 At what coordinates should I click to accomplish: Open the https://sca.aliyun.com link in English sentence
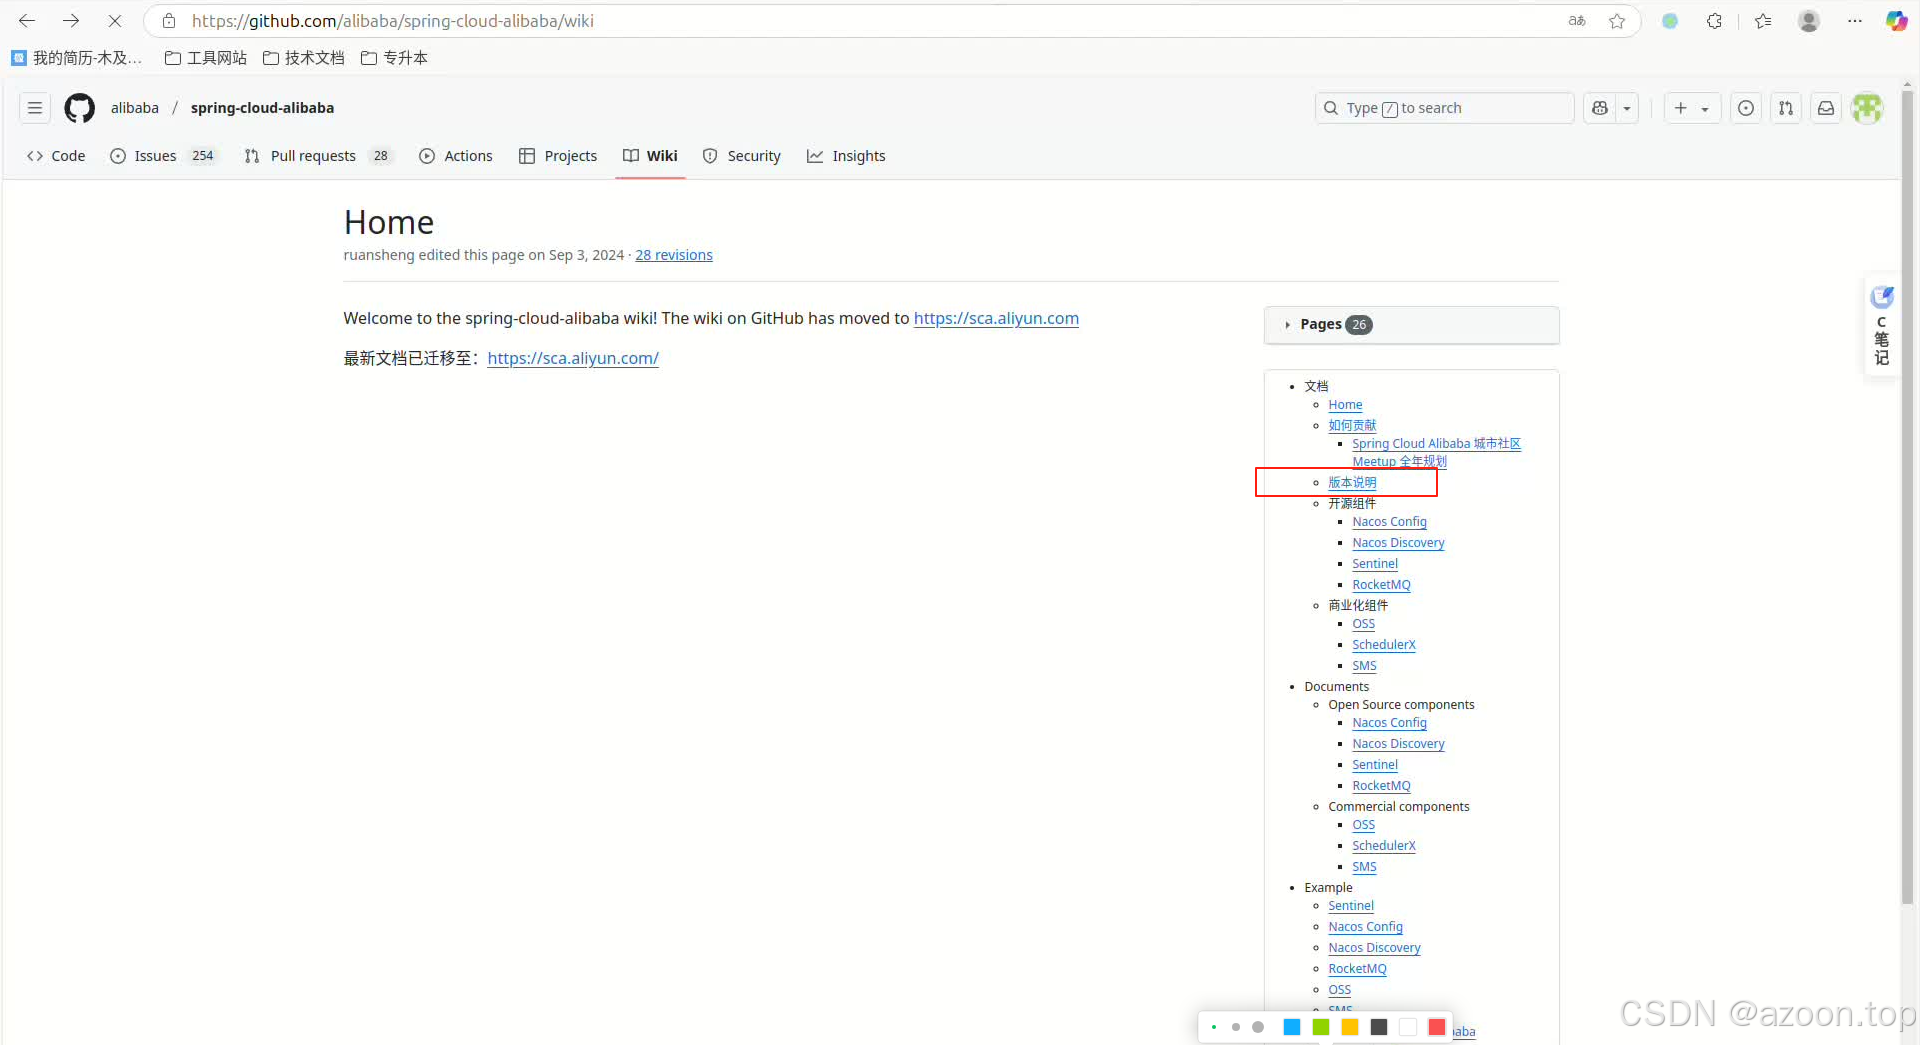(996, 318)
